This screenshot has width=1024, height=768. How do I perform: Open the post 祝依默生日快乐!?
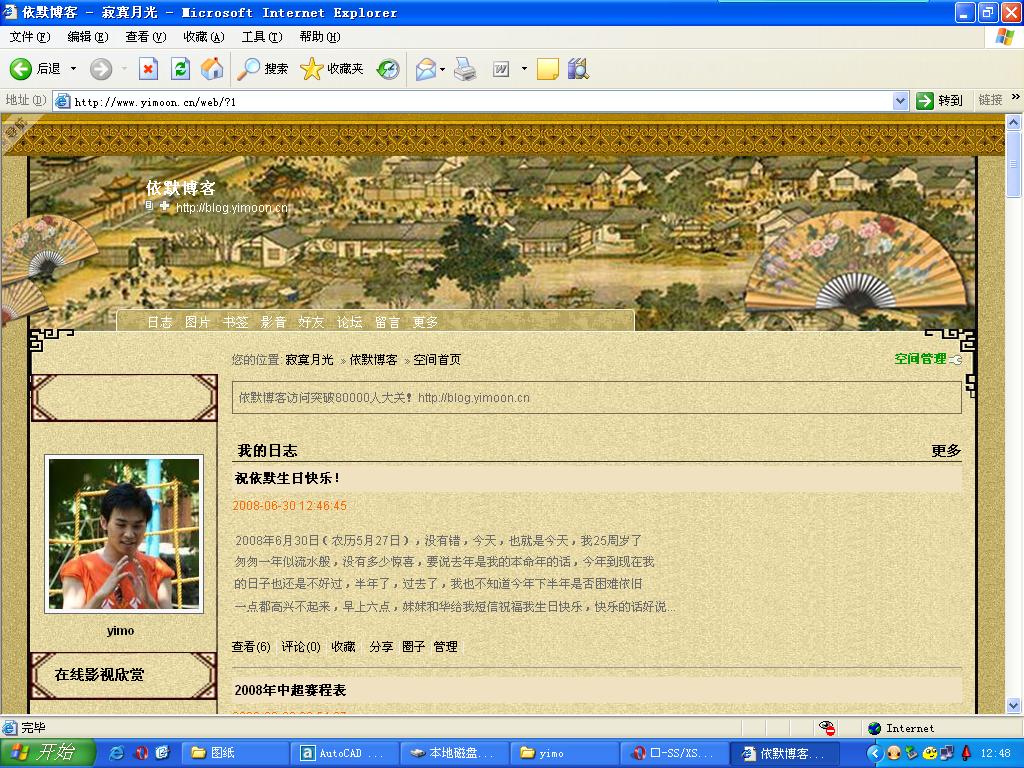point(287,478)
